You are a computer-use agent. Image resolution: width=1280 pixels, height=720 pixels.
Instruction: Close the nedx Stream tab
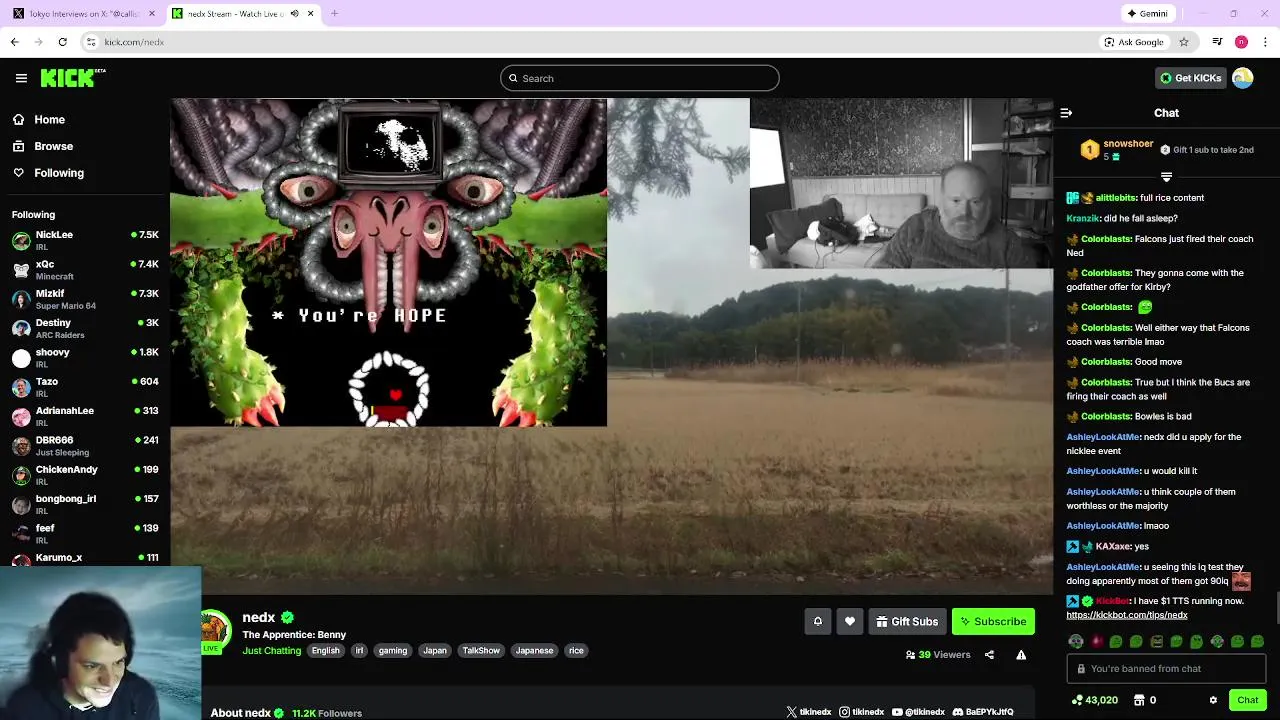(x=310, y=14)
